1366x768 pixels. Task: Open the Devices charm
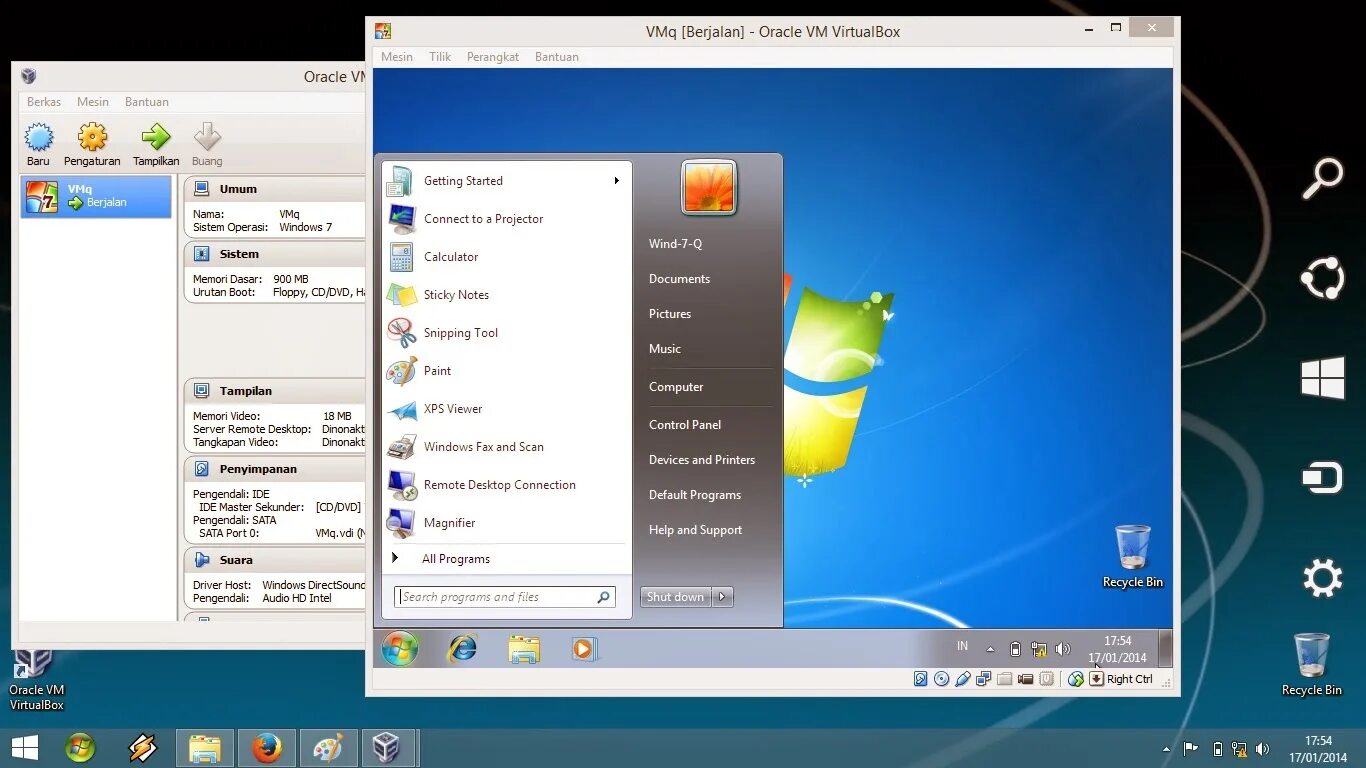click(1322, 478)
